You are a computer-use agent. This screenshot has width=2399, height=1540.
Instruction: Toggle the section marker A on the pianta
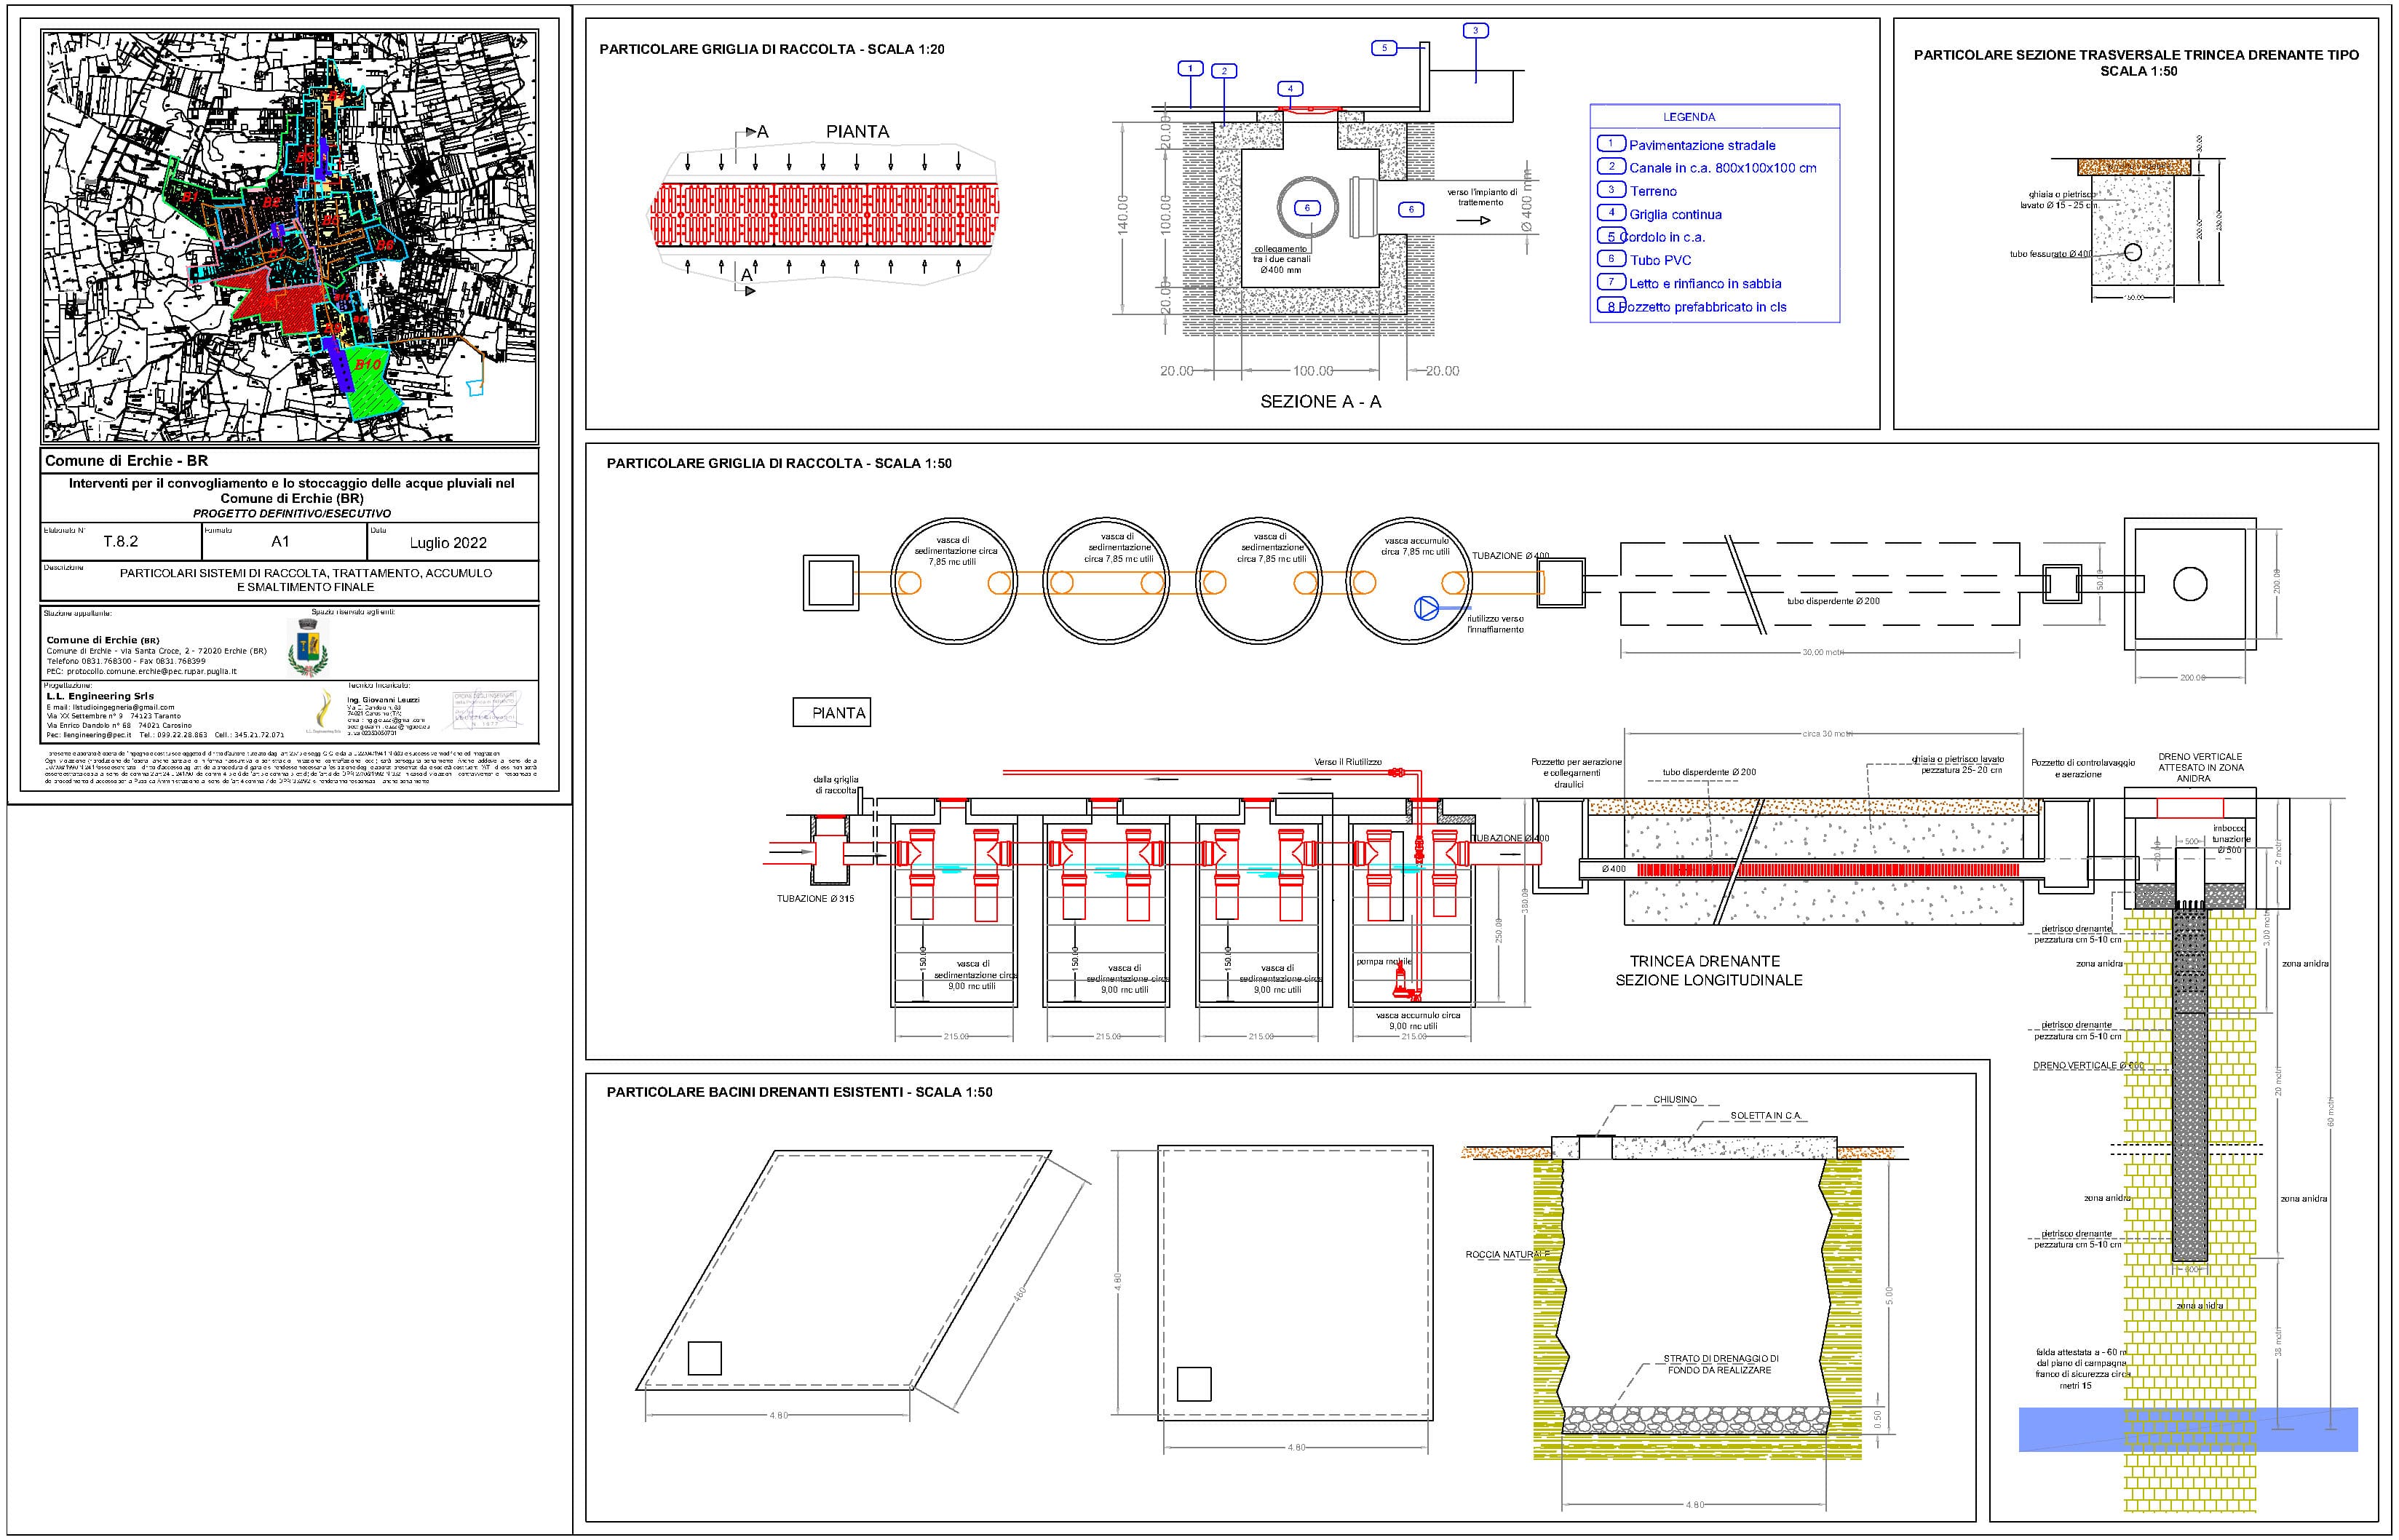(758, 130)
